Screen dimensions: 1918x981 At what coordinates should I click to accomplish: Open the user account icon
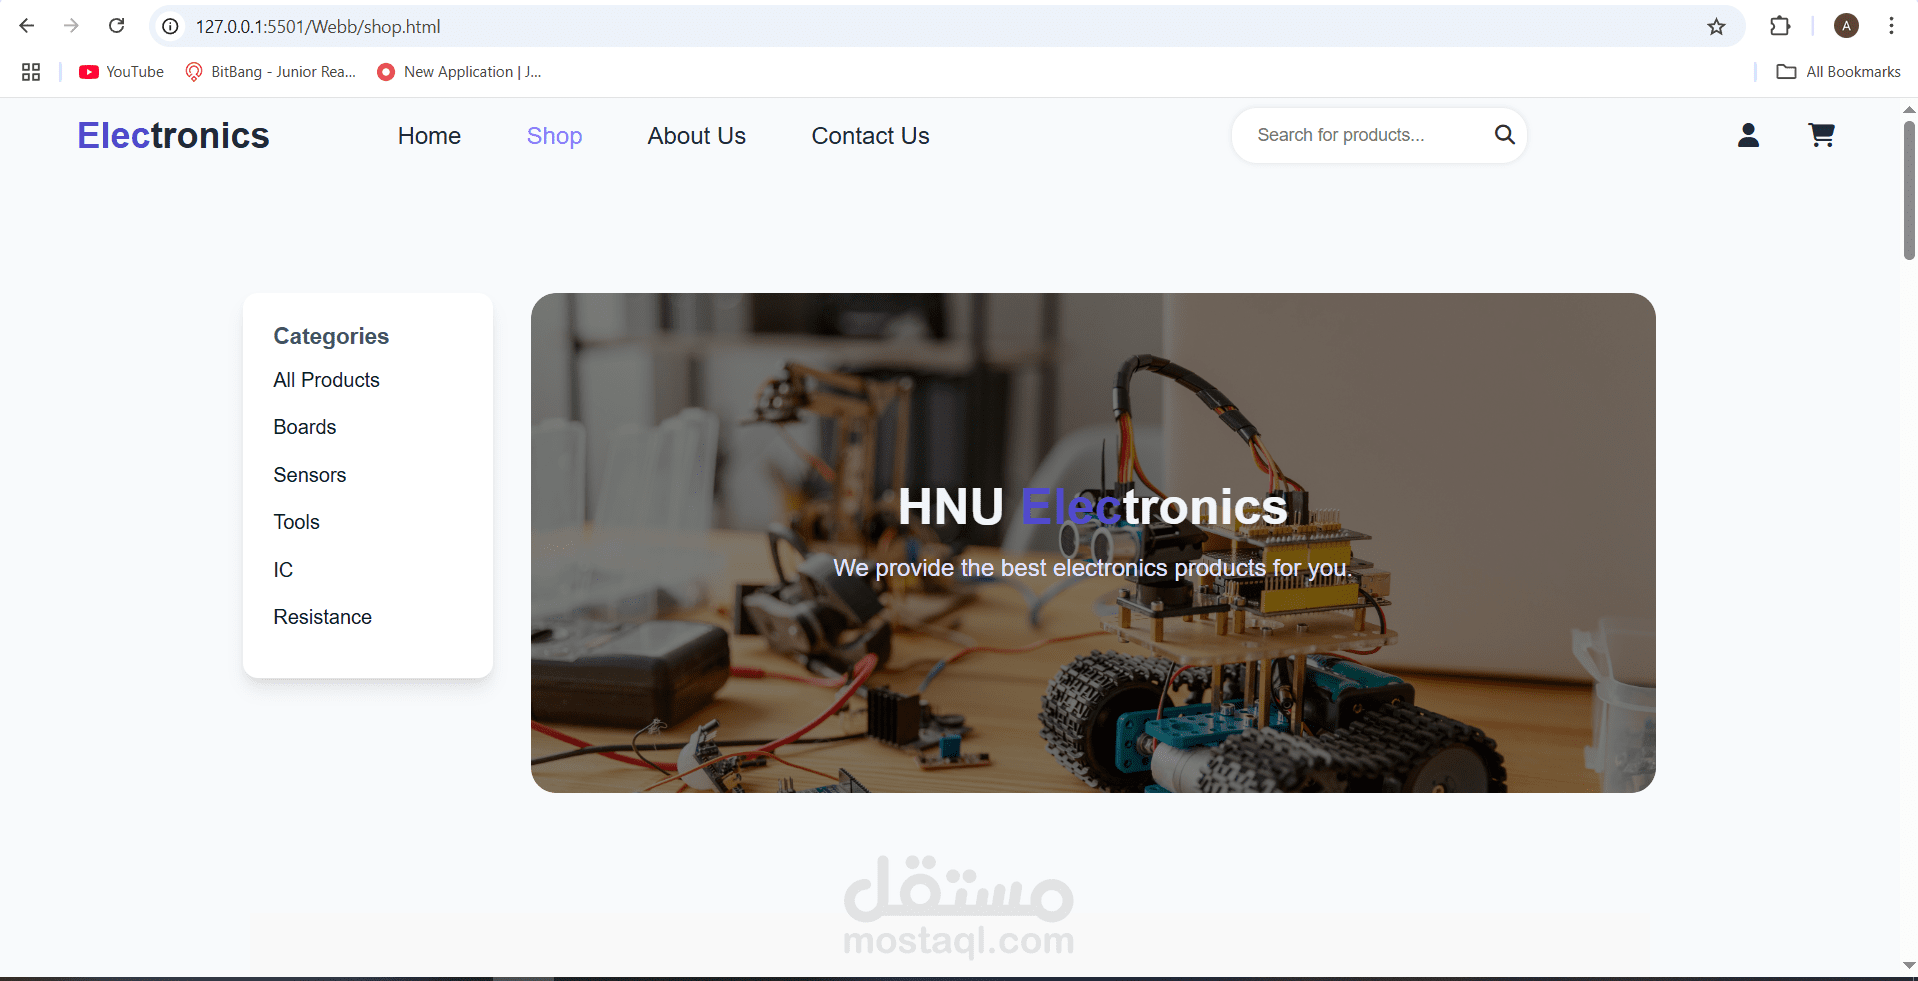click(x=1748, y=135)
